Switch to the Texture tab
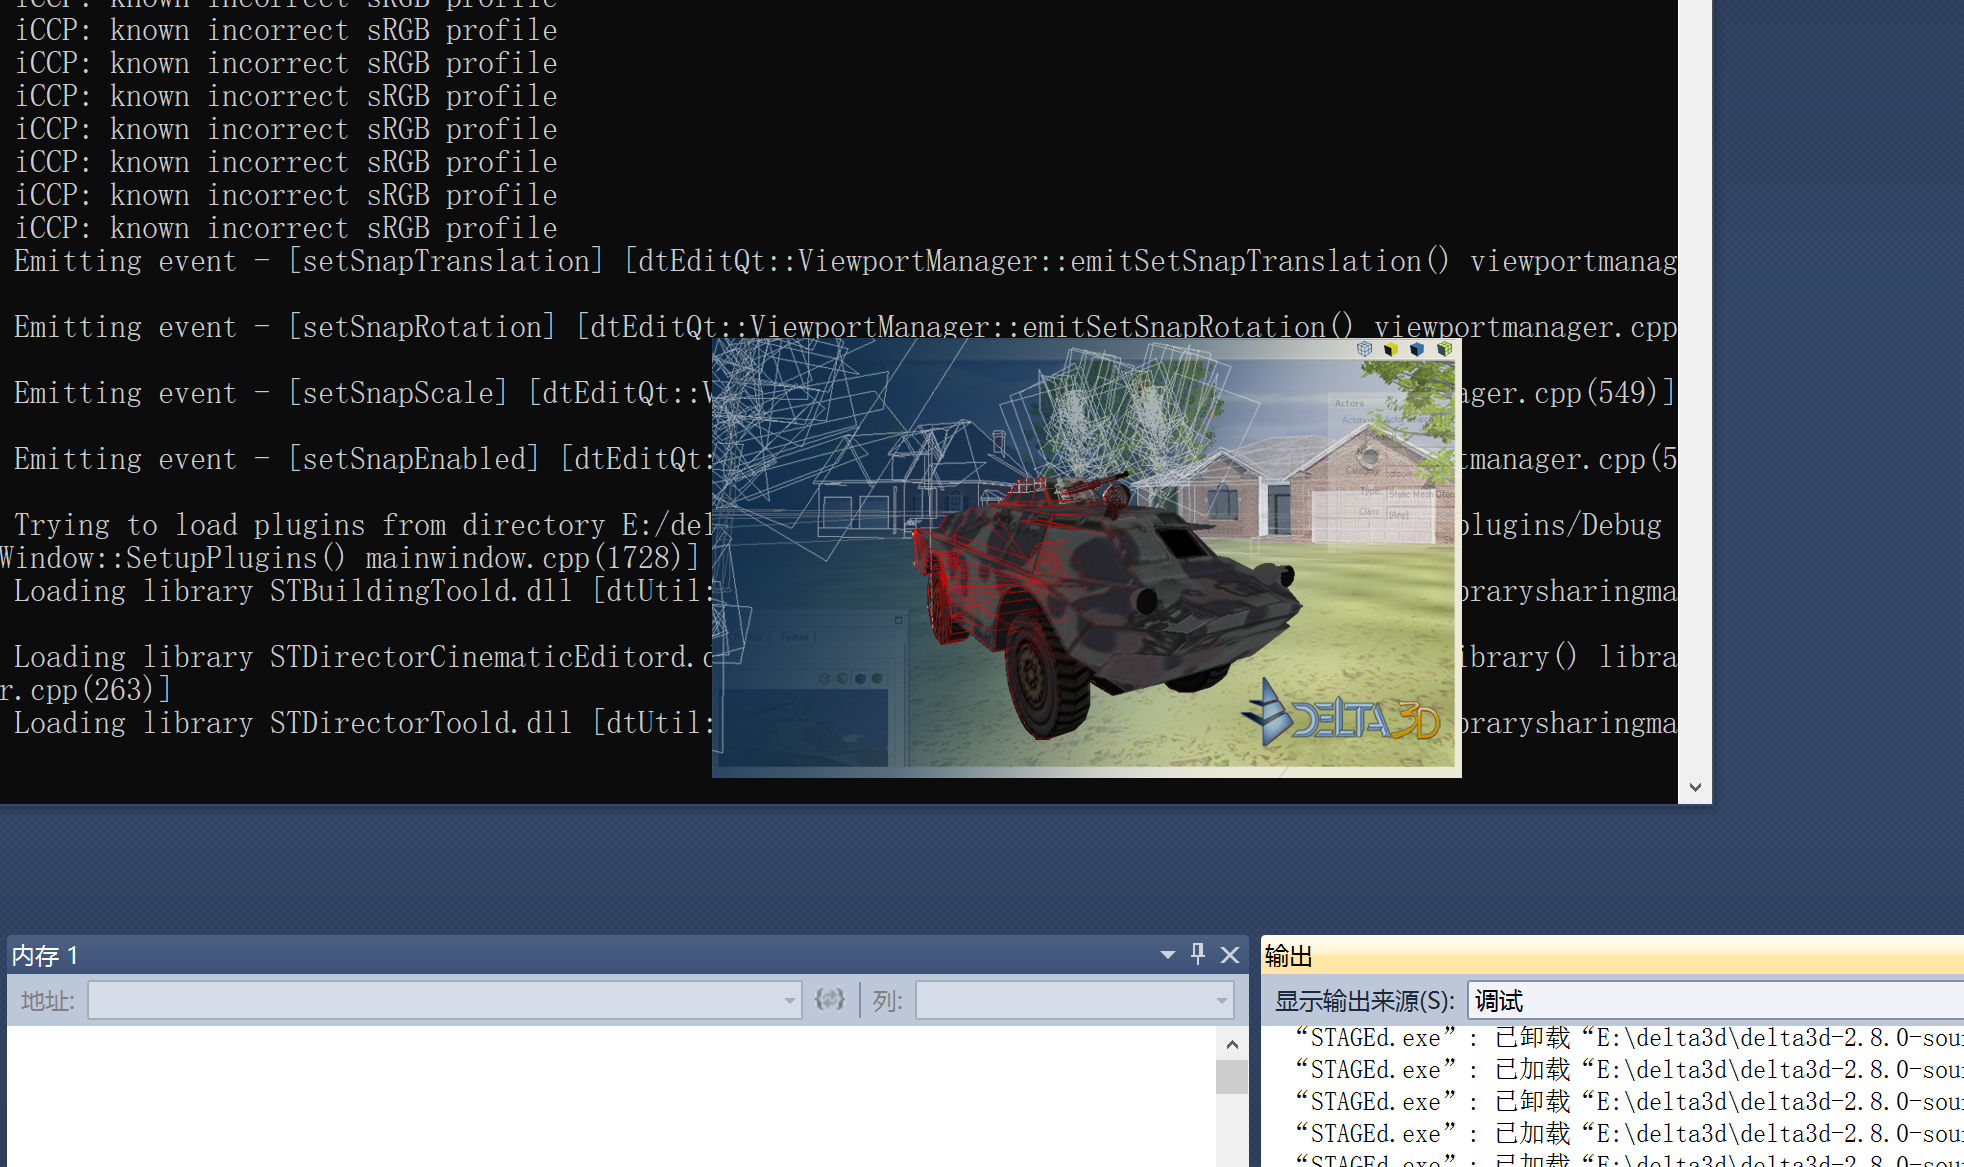The height and width of the screenshot is (1167, 1964). coord(795,637)
